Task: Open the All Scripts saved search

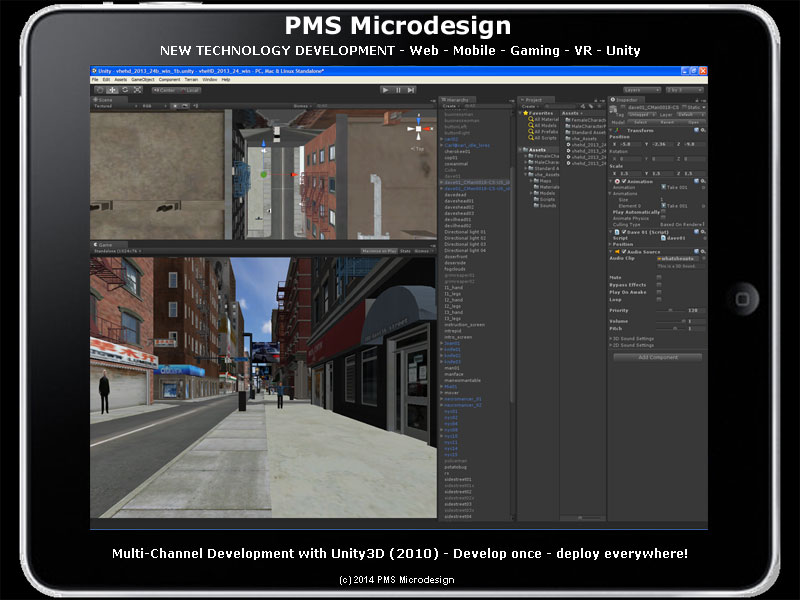Action: coord(542,138)
